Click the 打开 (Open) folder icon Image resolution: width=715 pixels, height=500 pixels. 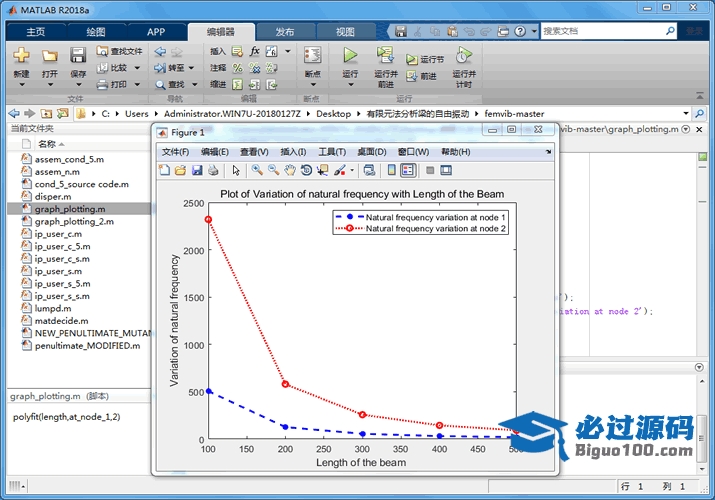[x=50, y=56]
